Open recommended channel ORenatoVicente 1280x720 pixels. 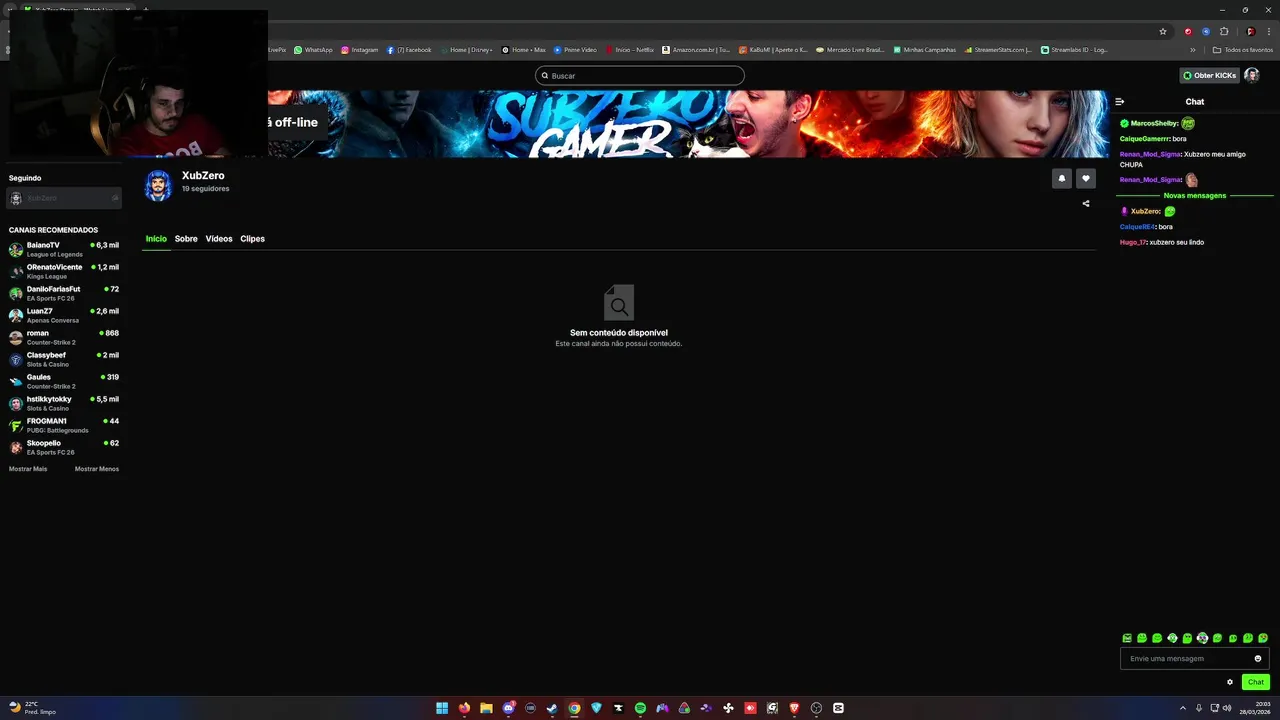pyautogui.click(x=64, y=271)
